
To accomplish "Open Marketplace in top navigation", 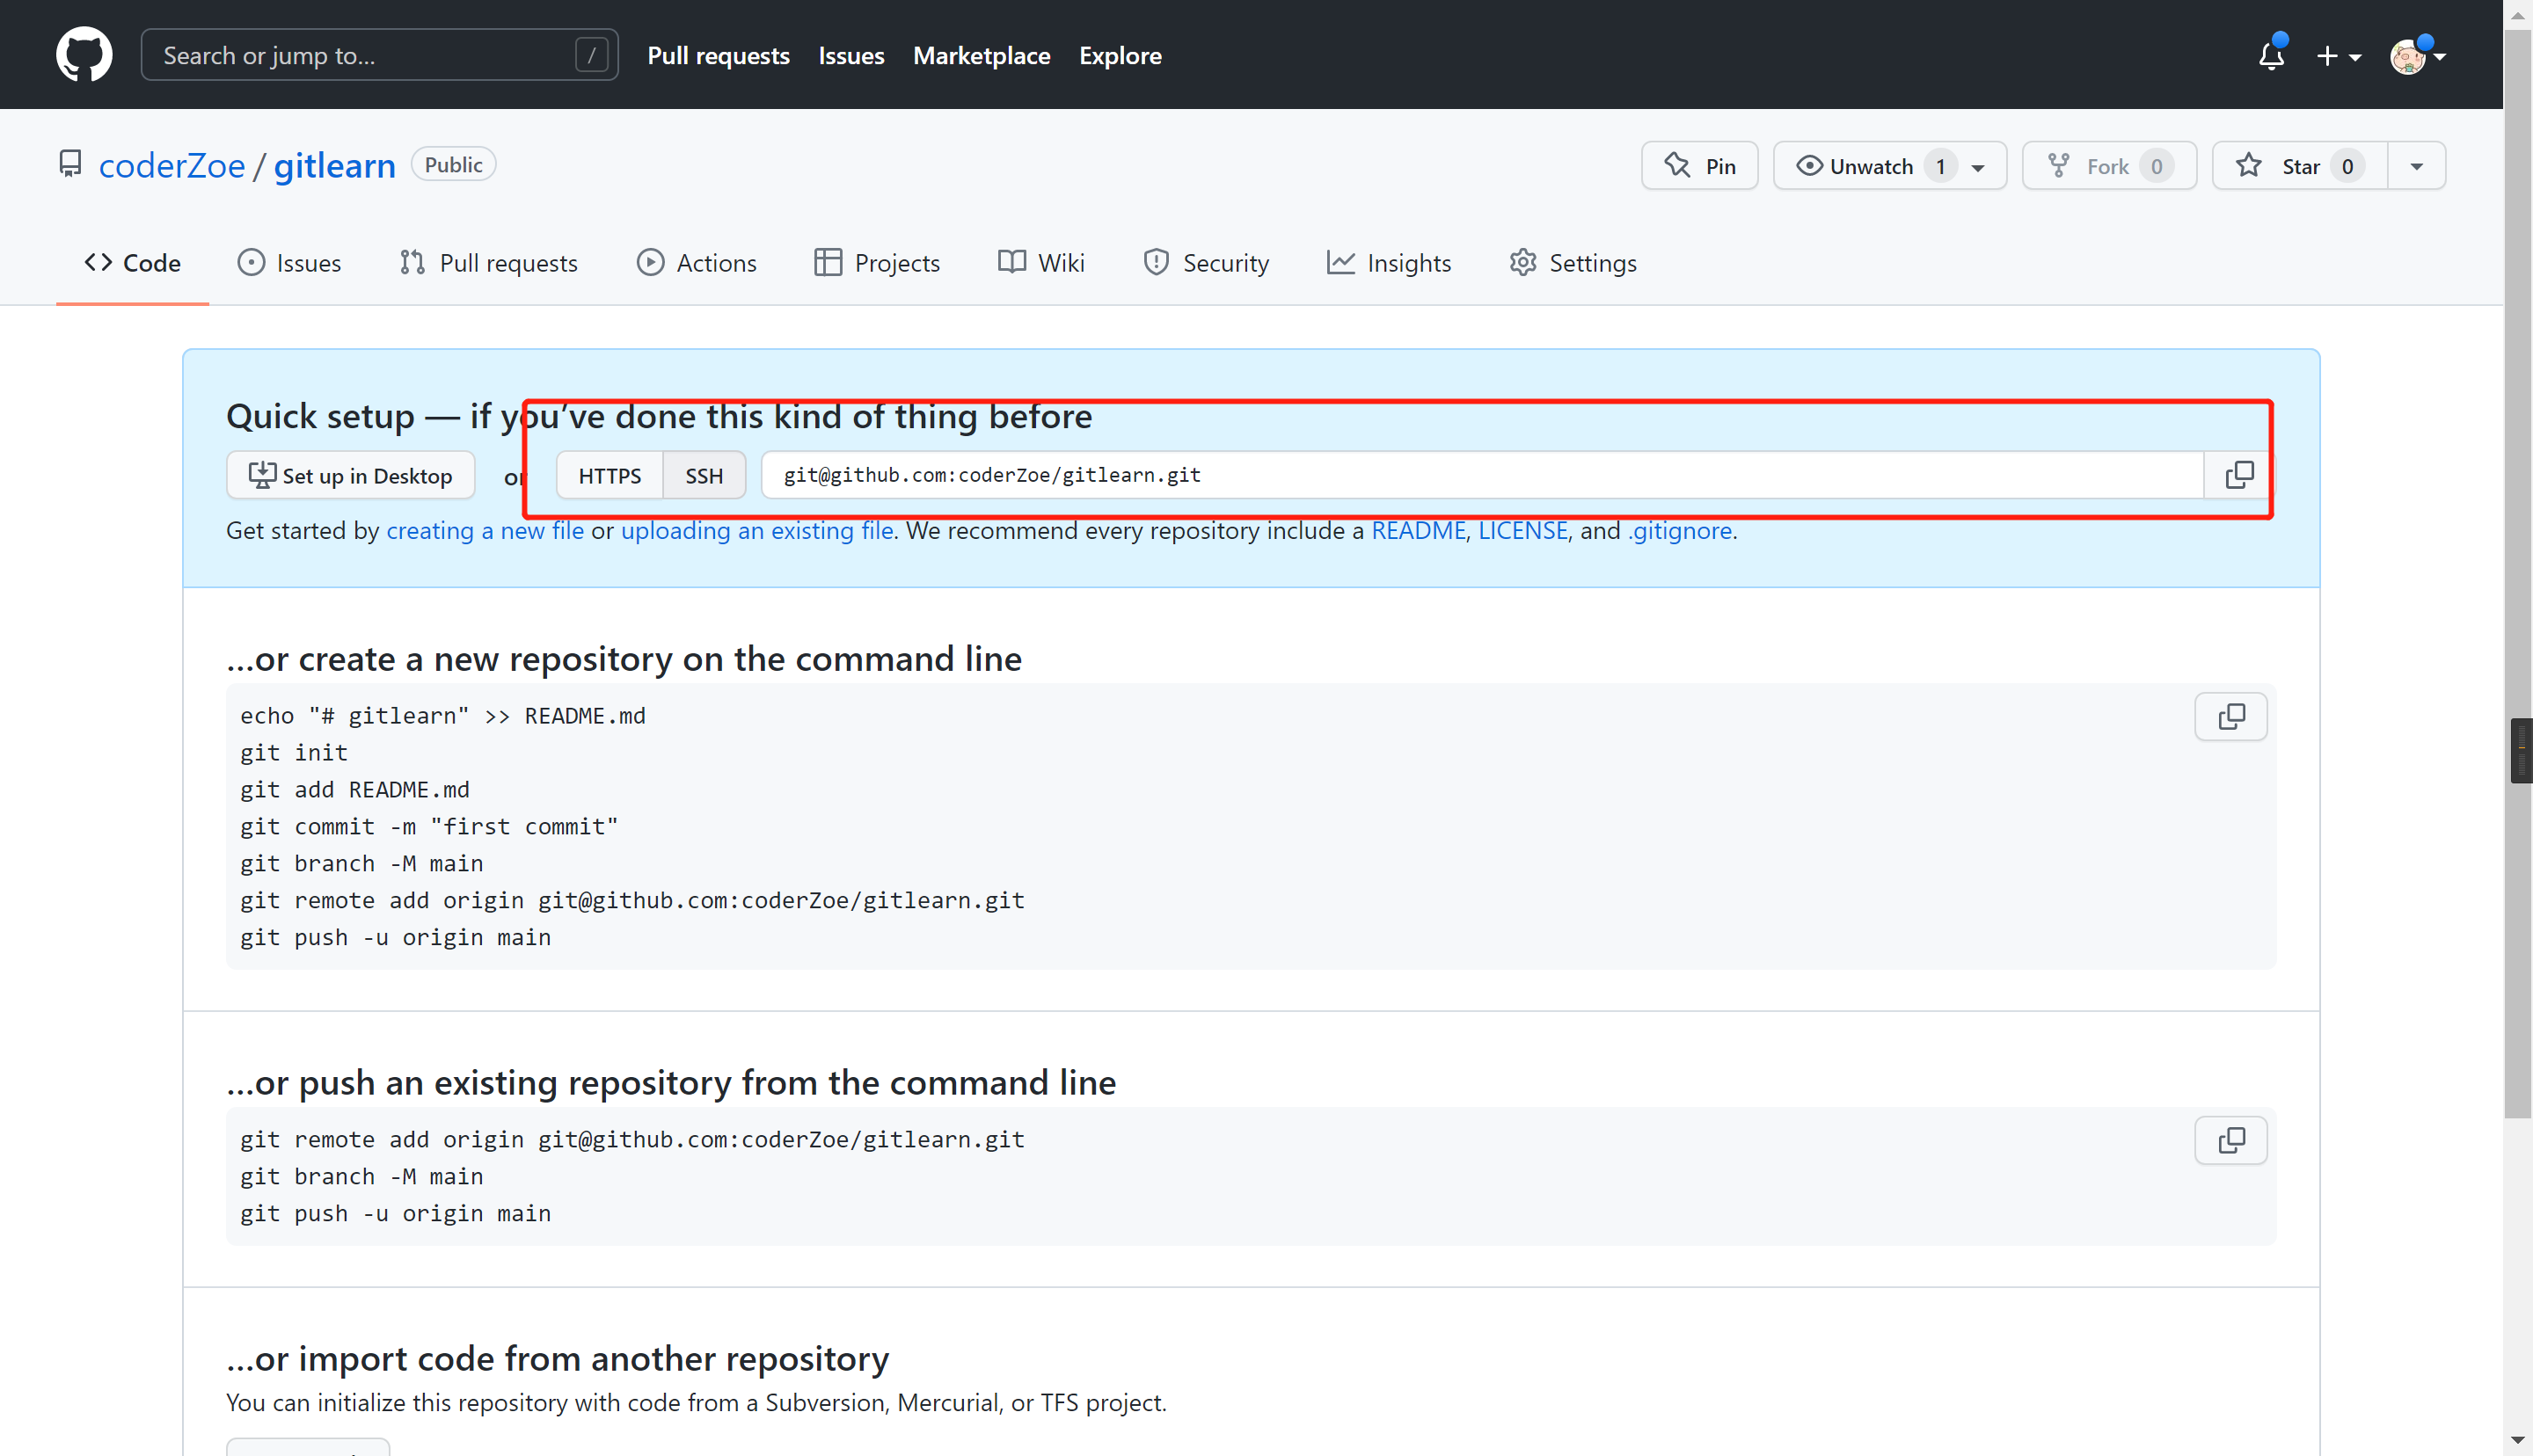I will 981,56.
